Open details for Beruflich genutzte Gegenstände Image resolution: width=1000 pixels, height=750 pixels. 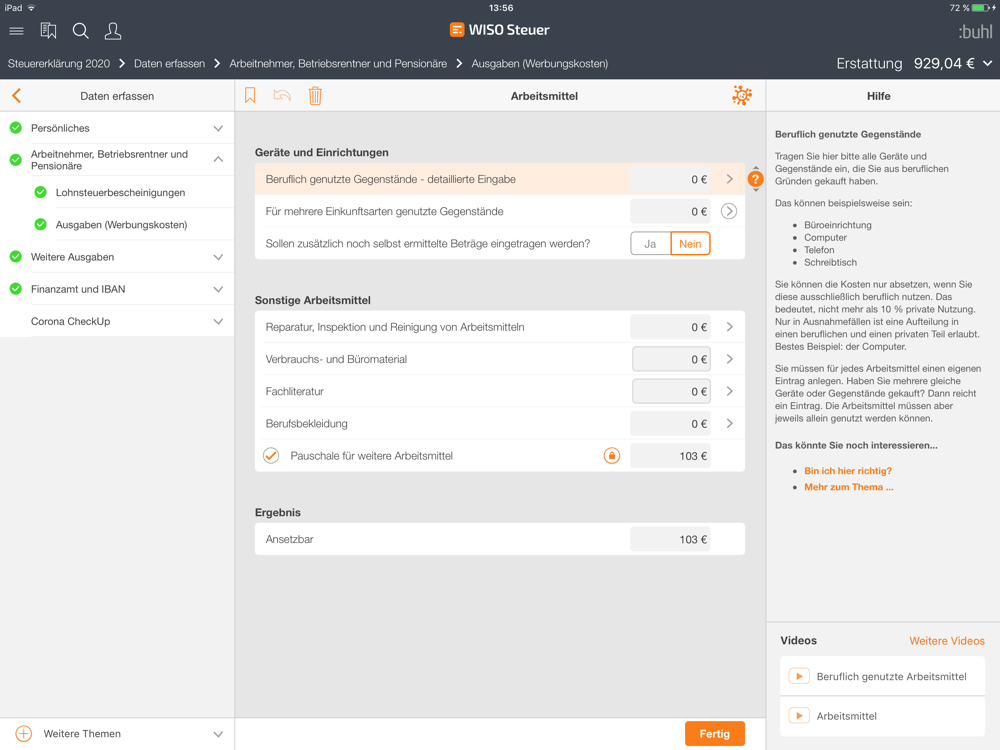pyautogui.click(x=730, y=179)
